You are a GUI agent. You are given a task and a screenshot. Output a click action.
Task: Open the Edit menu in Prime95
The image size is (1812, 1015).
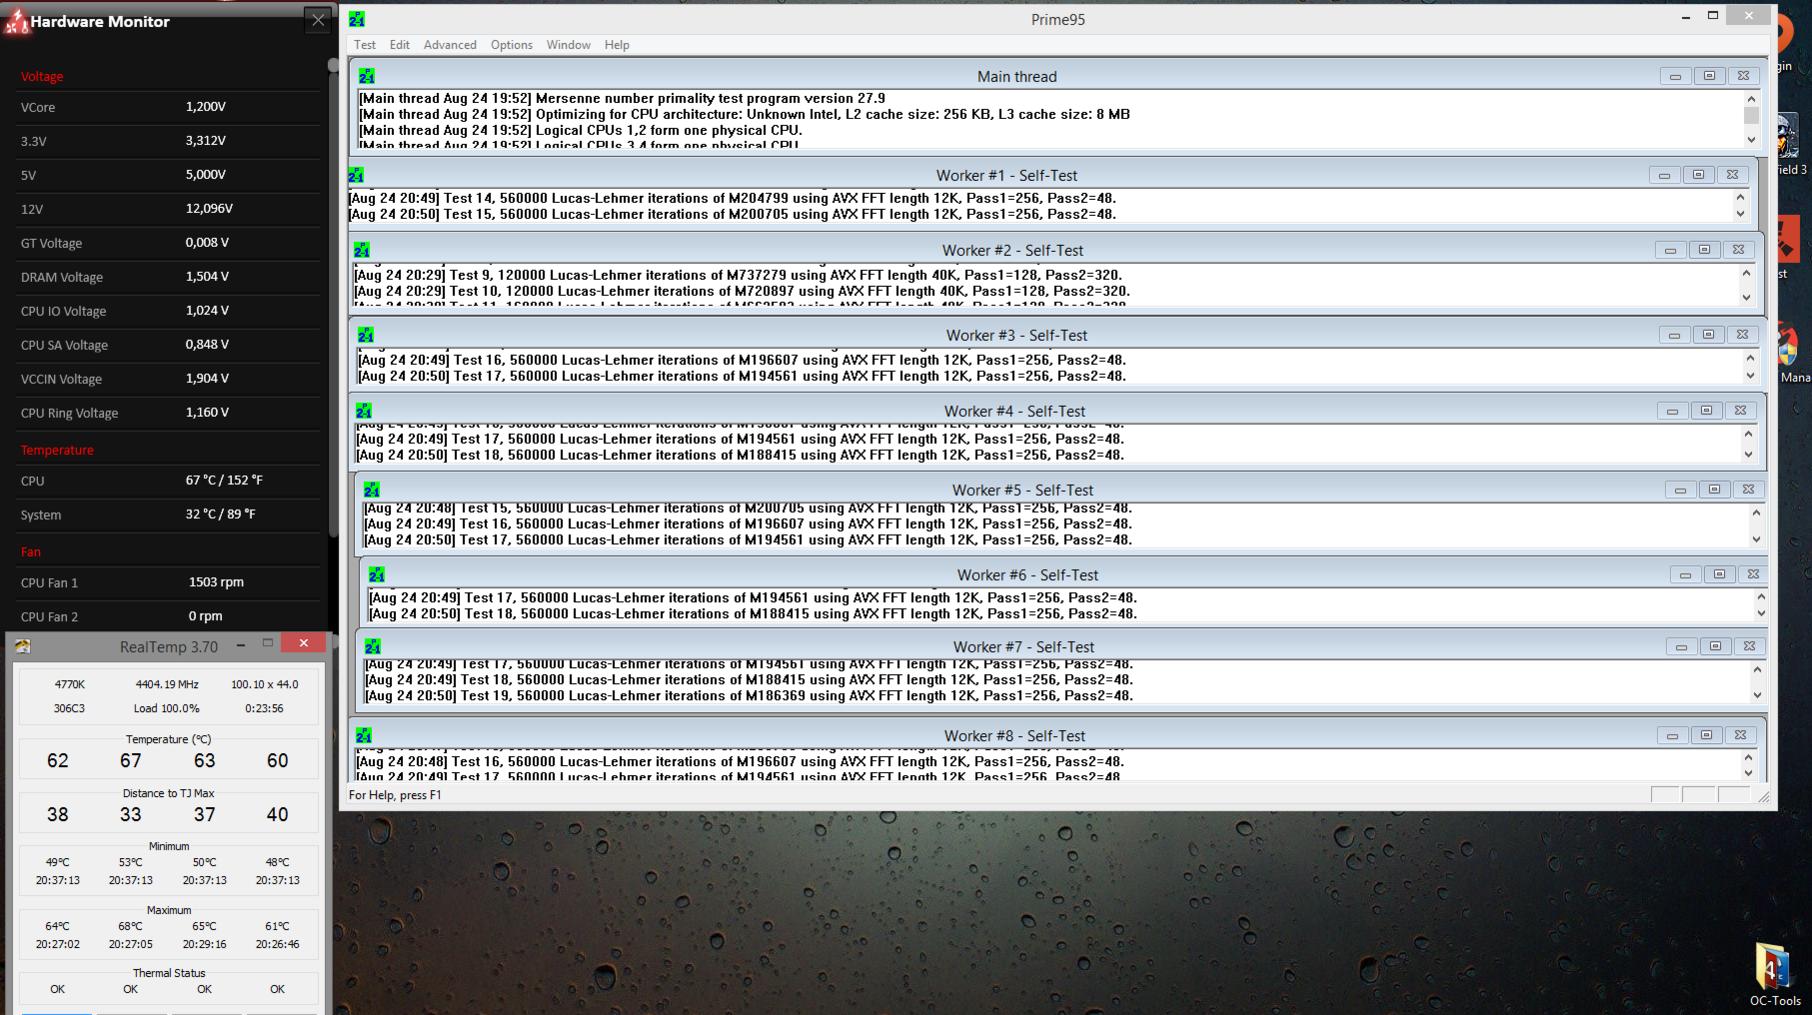[400, 45]
